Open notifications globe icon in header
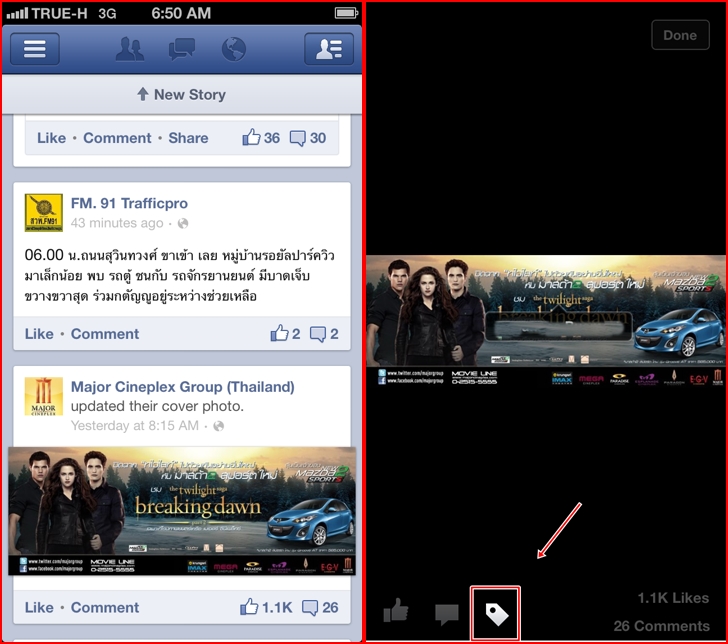The width and height of the screenshot is (728, 644). pos(234,49)
